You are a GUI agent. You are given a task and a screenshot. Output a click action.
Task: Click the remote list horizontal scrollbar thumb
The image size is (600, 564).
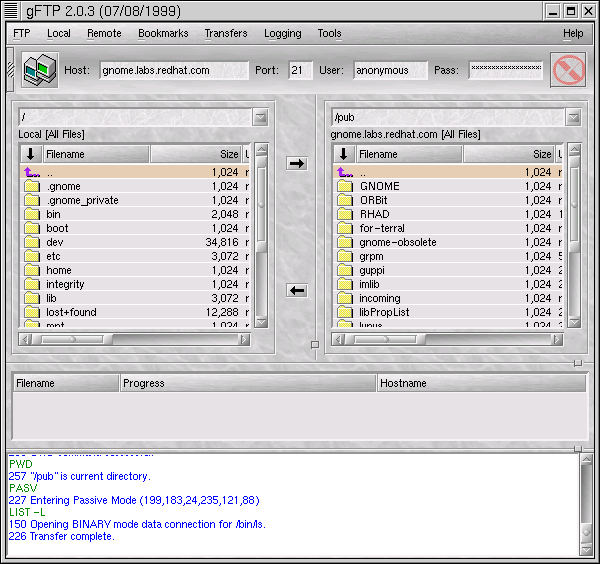(385, 339)
